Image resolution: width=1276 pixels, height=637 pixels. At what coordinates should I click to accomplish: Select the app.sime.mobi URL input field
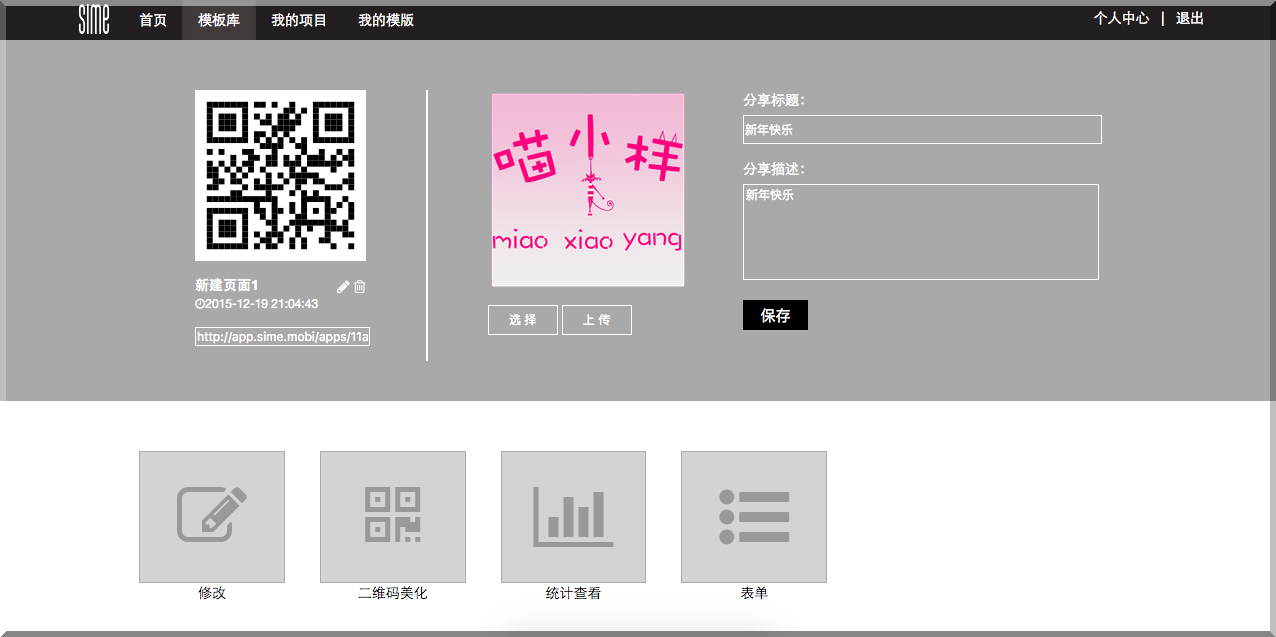(281, 336)
